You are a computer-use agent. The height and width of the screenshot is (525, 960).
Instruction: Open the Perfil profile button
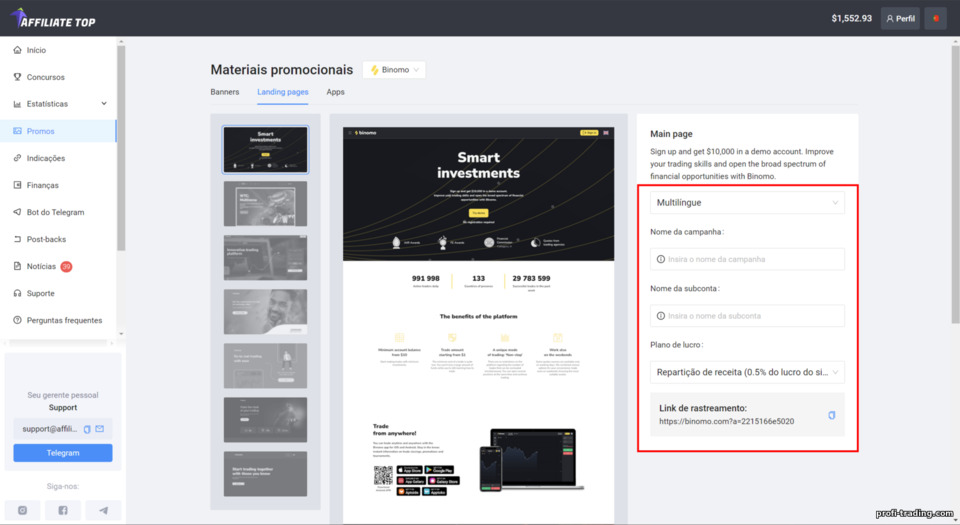point(900,18)
